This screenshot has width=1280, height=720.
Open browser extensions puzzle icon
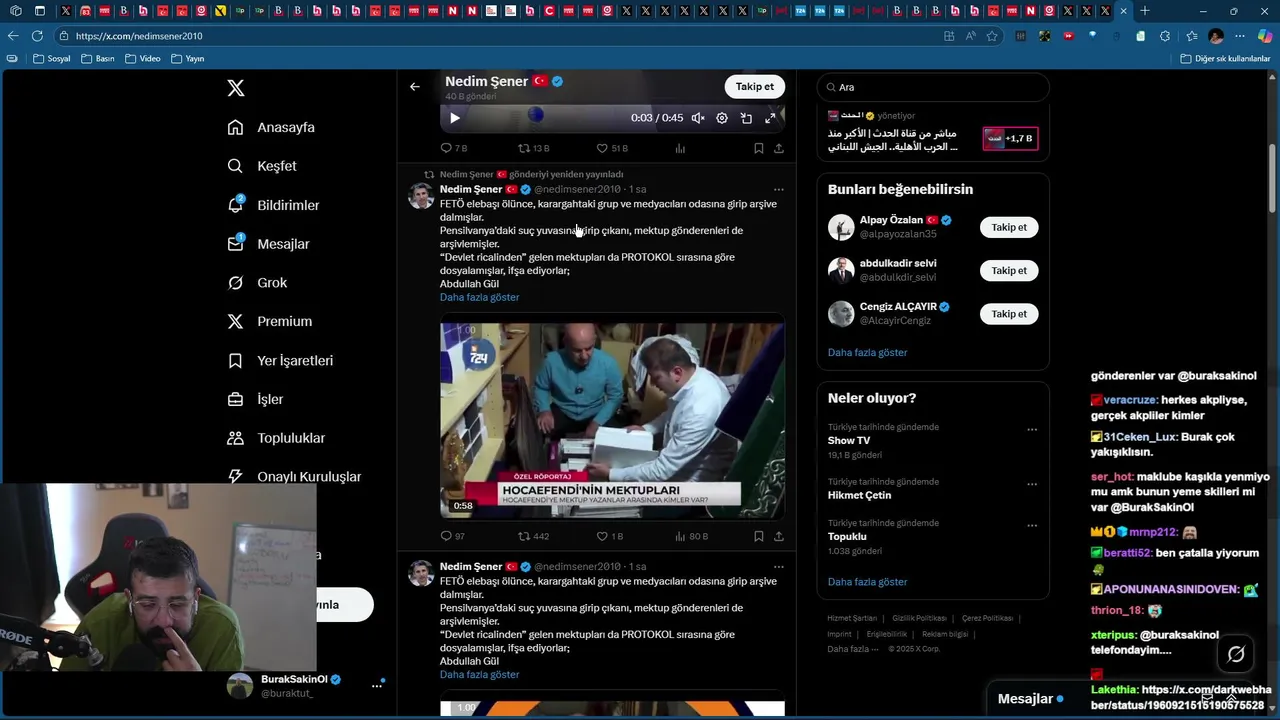pyautogui.click(x=1165, y=36)
